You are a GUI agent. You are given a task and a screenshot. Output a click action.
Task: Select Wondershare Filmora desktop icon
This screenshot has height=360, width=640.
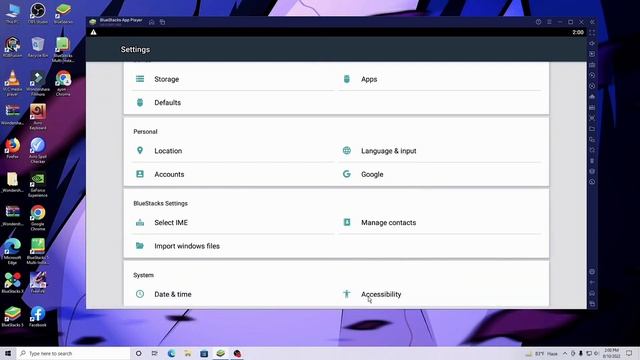tap(38, 83)
